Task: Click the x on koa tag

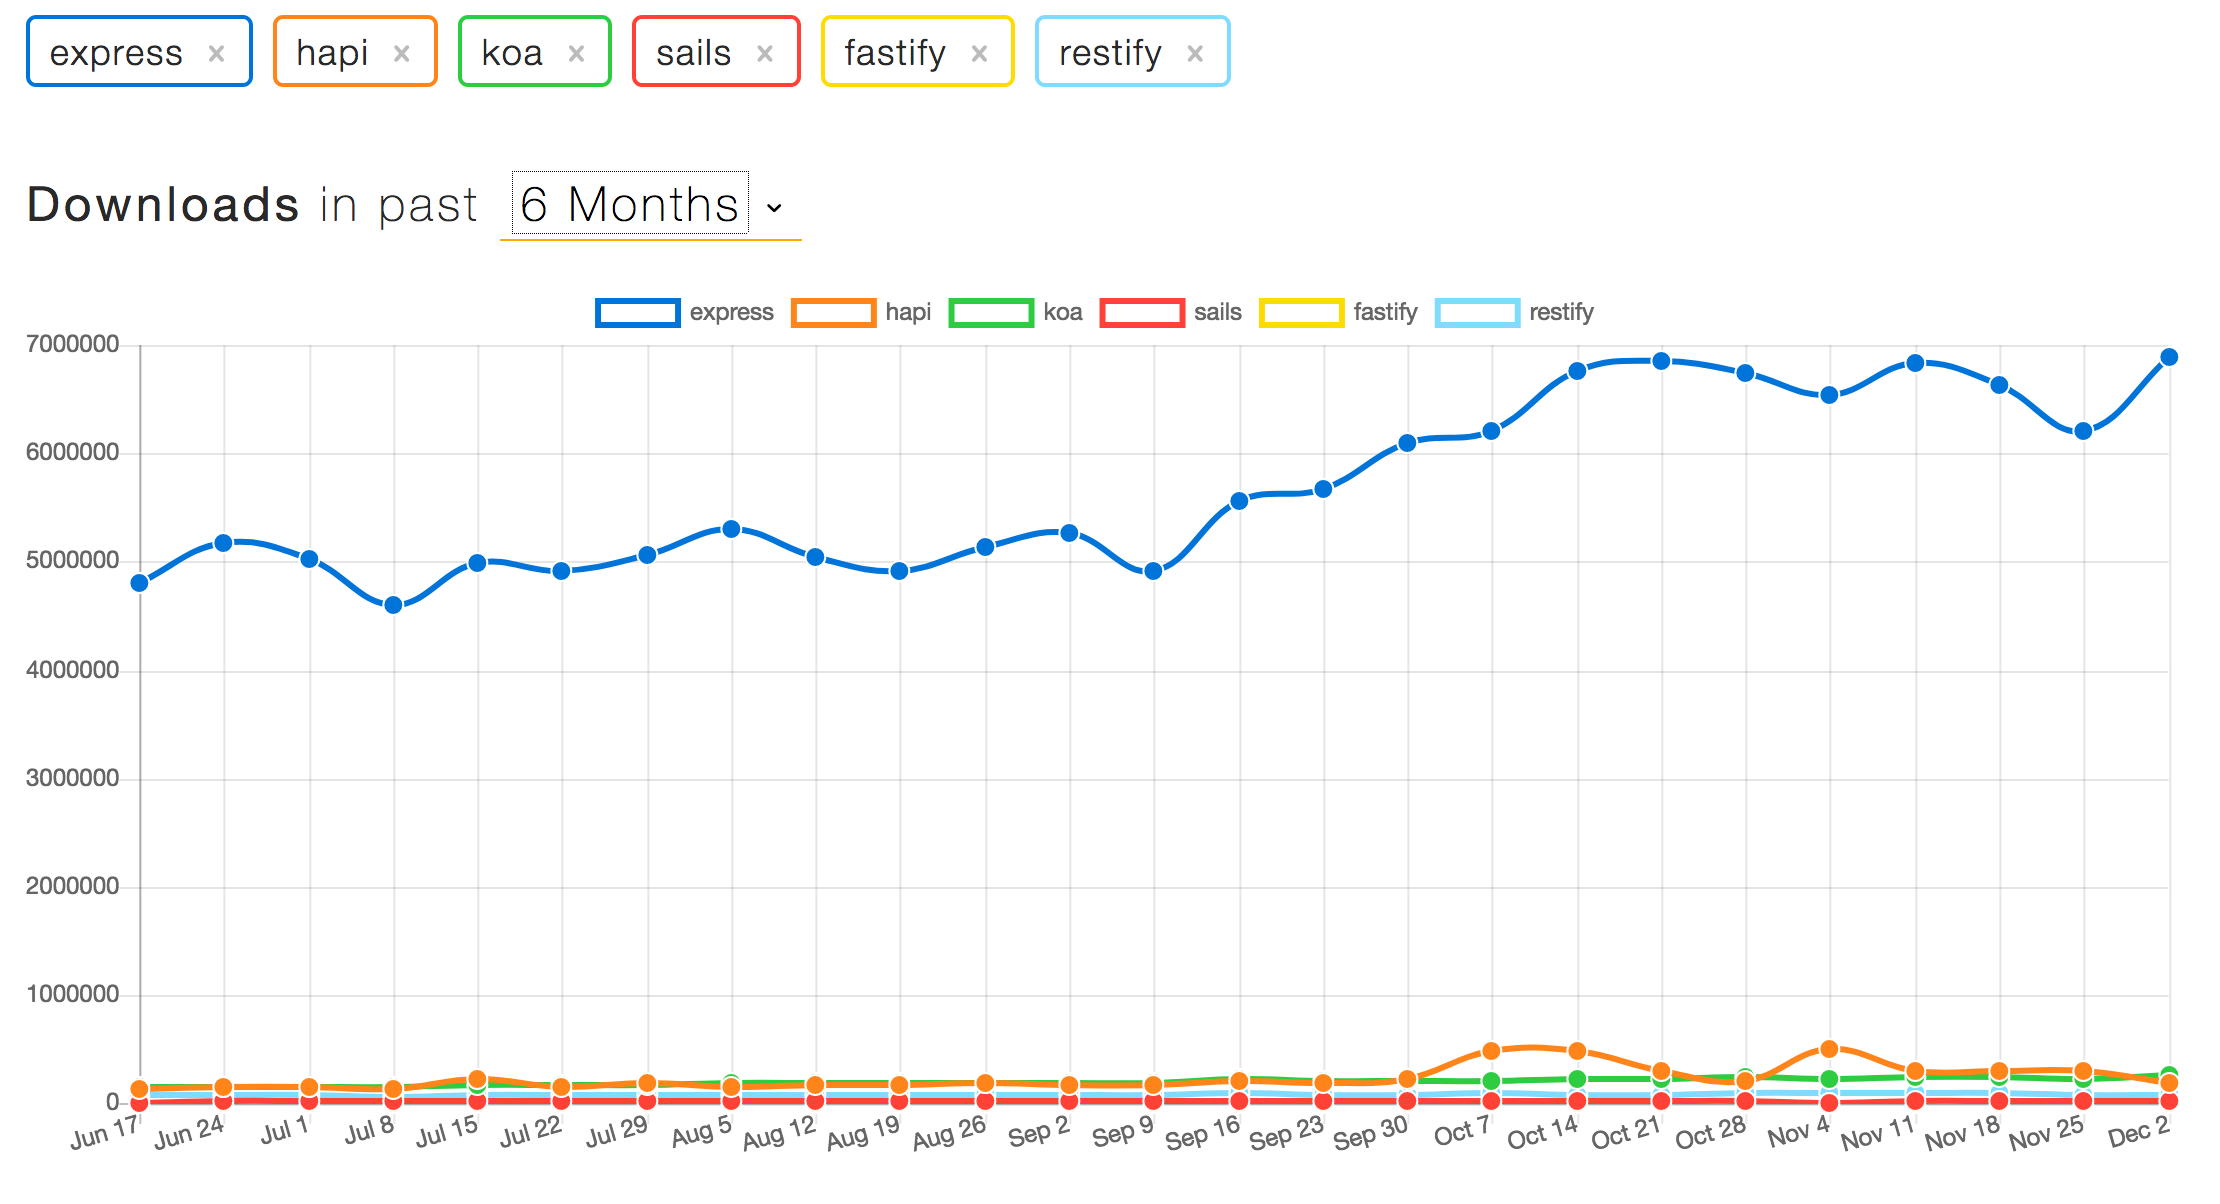Action: [576, 54]
